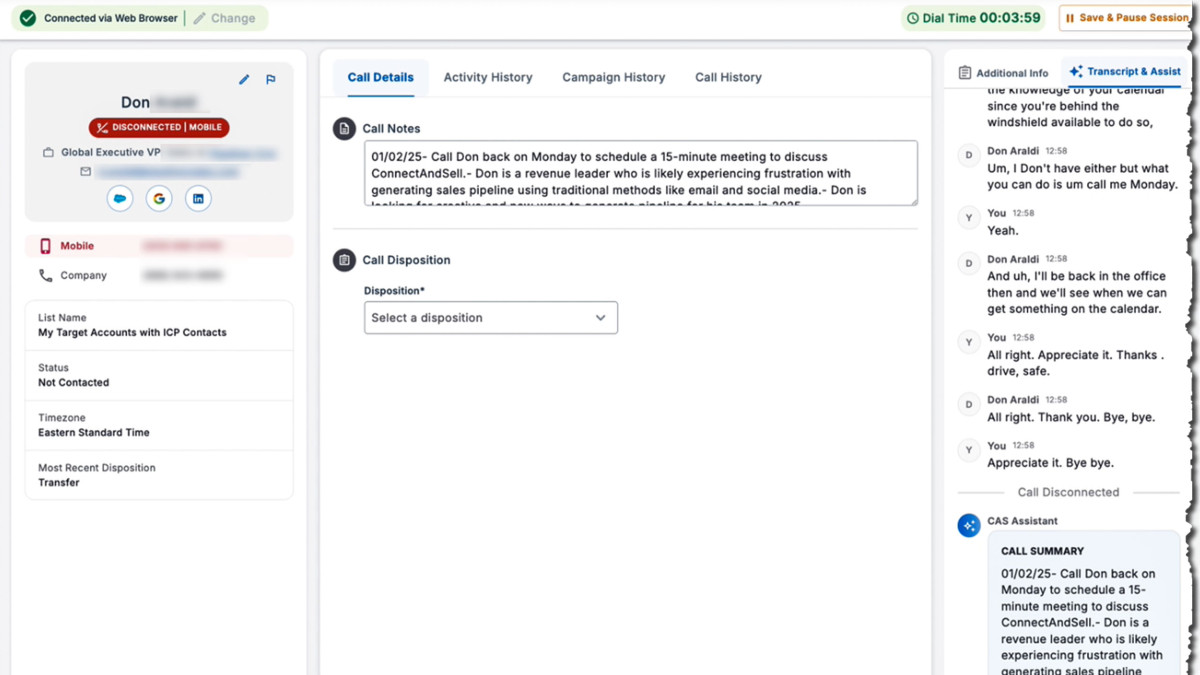Screen dimensions: 1200x675
Task: Open the contact's LinkedIn profile
Action: pyautogui.click(x=198, y=199)
